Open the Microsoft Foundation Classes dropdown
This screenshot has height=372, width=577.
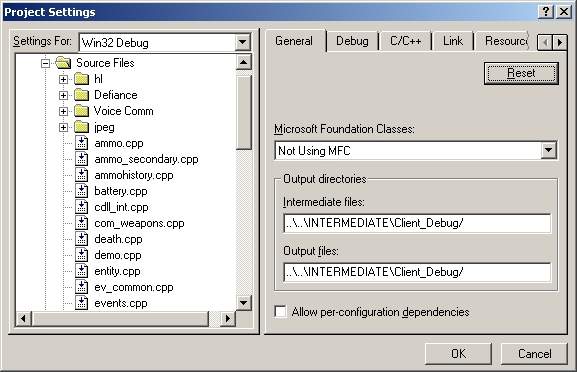[548, 150]
